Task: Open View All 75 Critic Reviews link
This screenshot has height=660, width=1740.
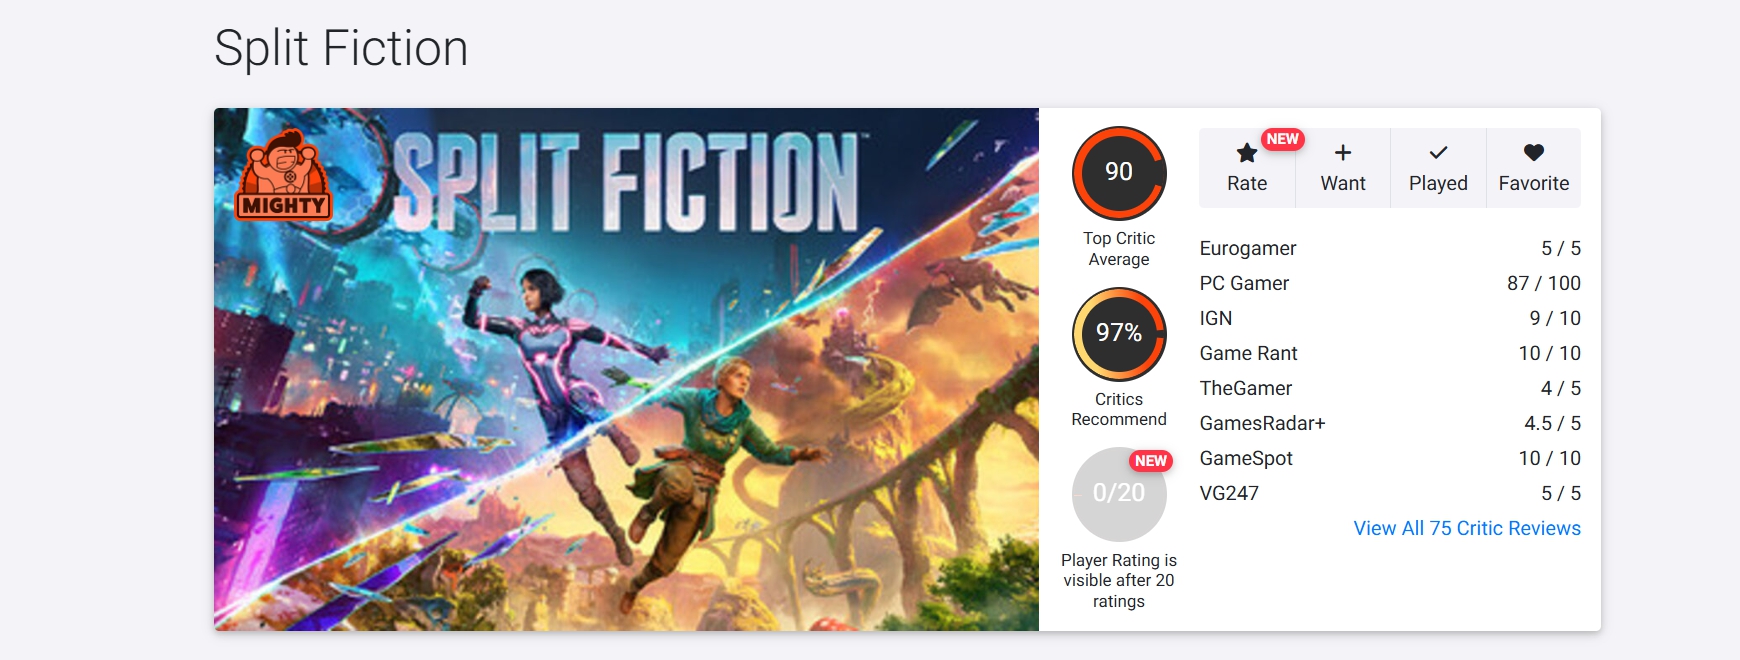Action: pos(1467,528)
